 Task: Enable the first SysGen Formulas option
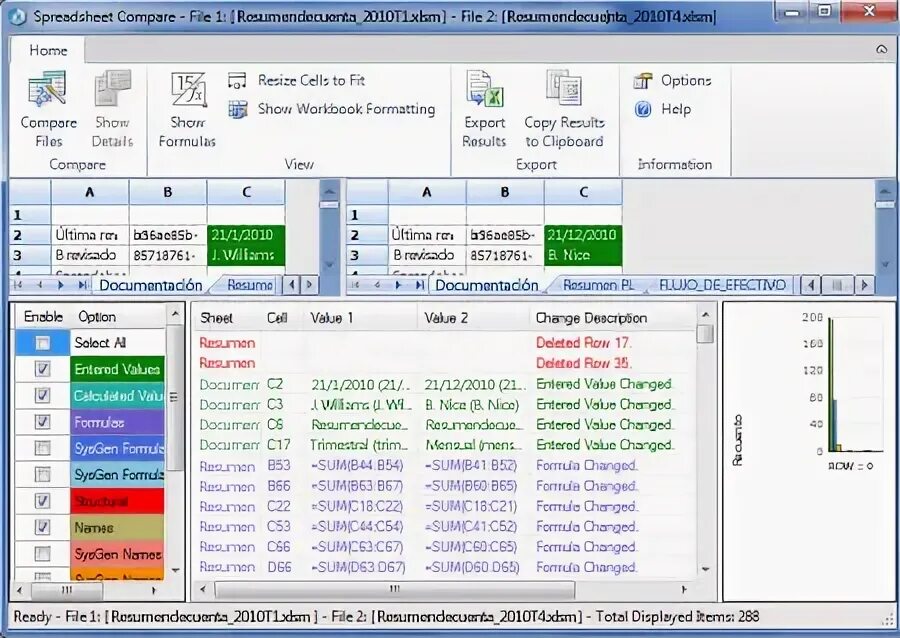point(42,448)
